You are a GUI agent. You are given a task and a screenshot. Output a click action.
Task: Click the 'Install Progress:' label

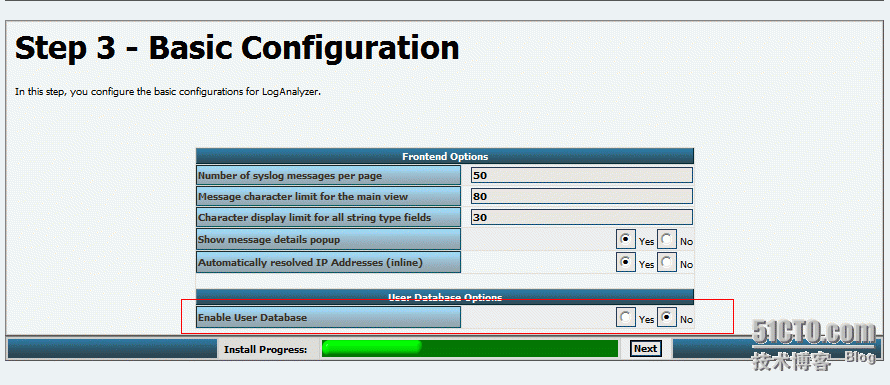point(266,349)
